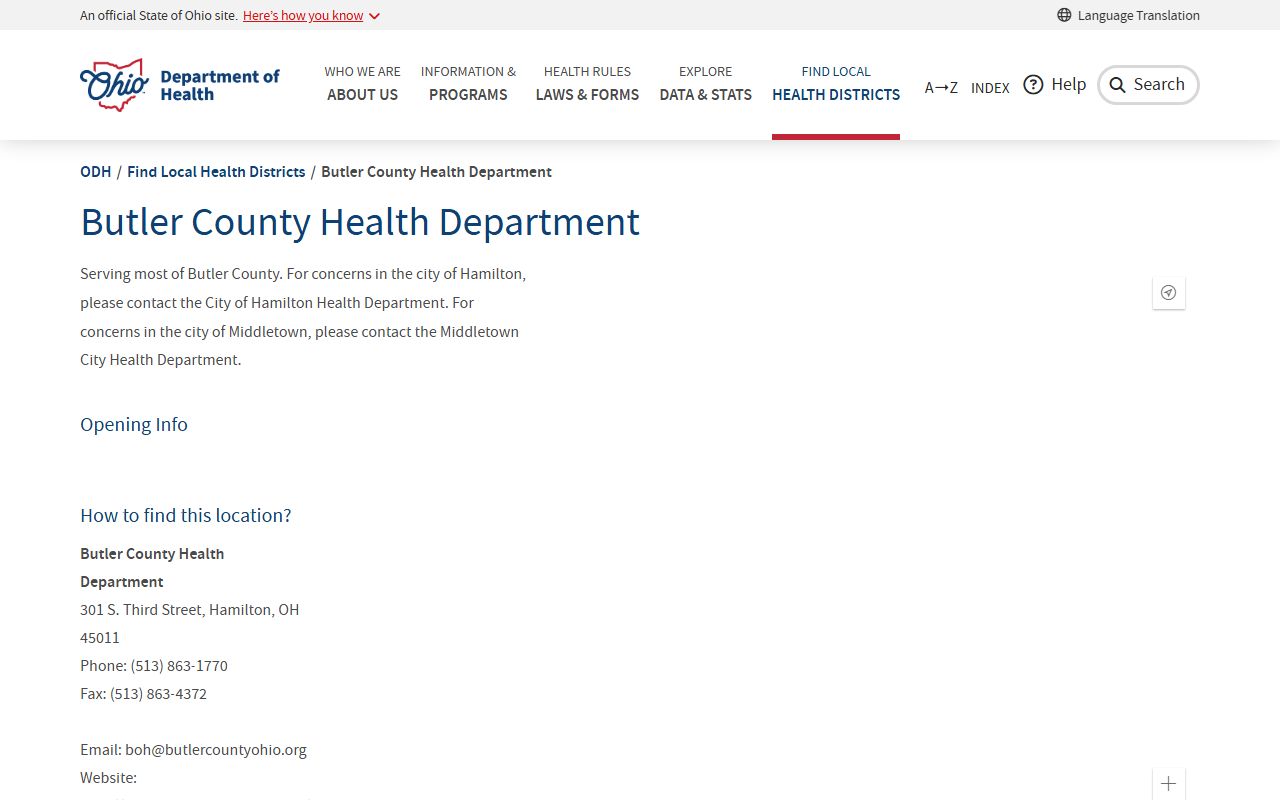Click the "Website:" label
The width and height of the screenshot is (1280, 800).
pos(109,778)
